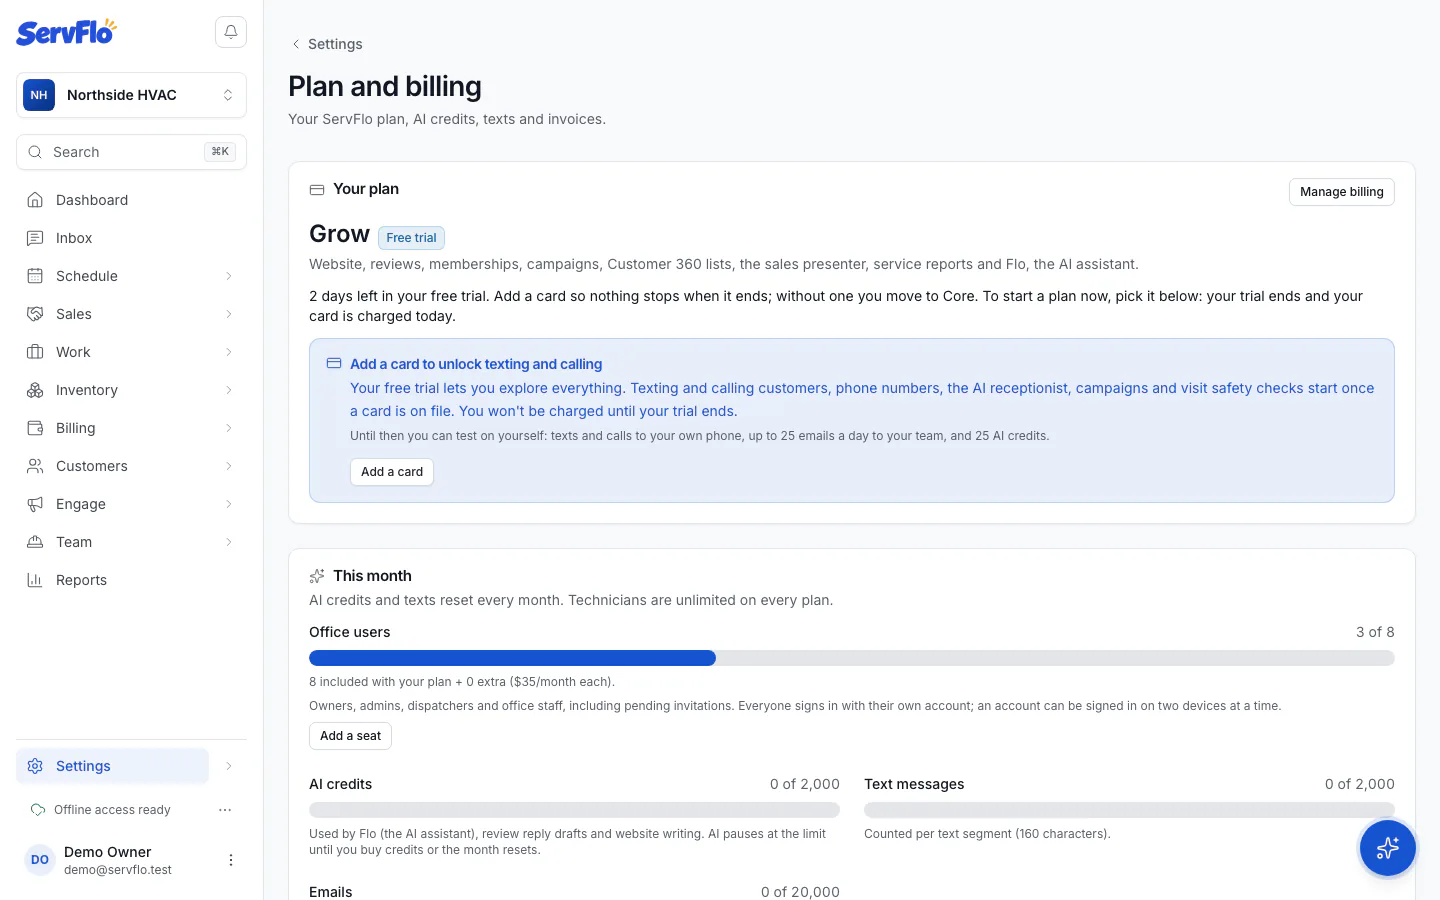Open Inbox from the sidebar
1440x900 pixels.
click(131, 238)
